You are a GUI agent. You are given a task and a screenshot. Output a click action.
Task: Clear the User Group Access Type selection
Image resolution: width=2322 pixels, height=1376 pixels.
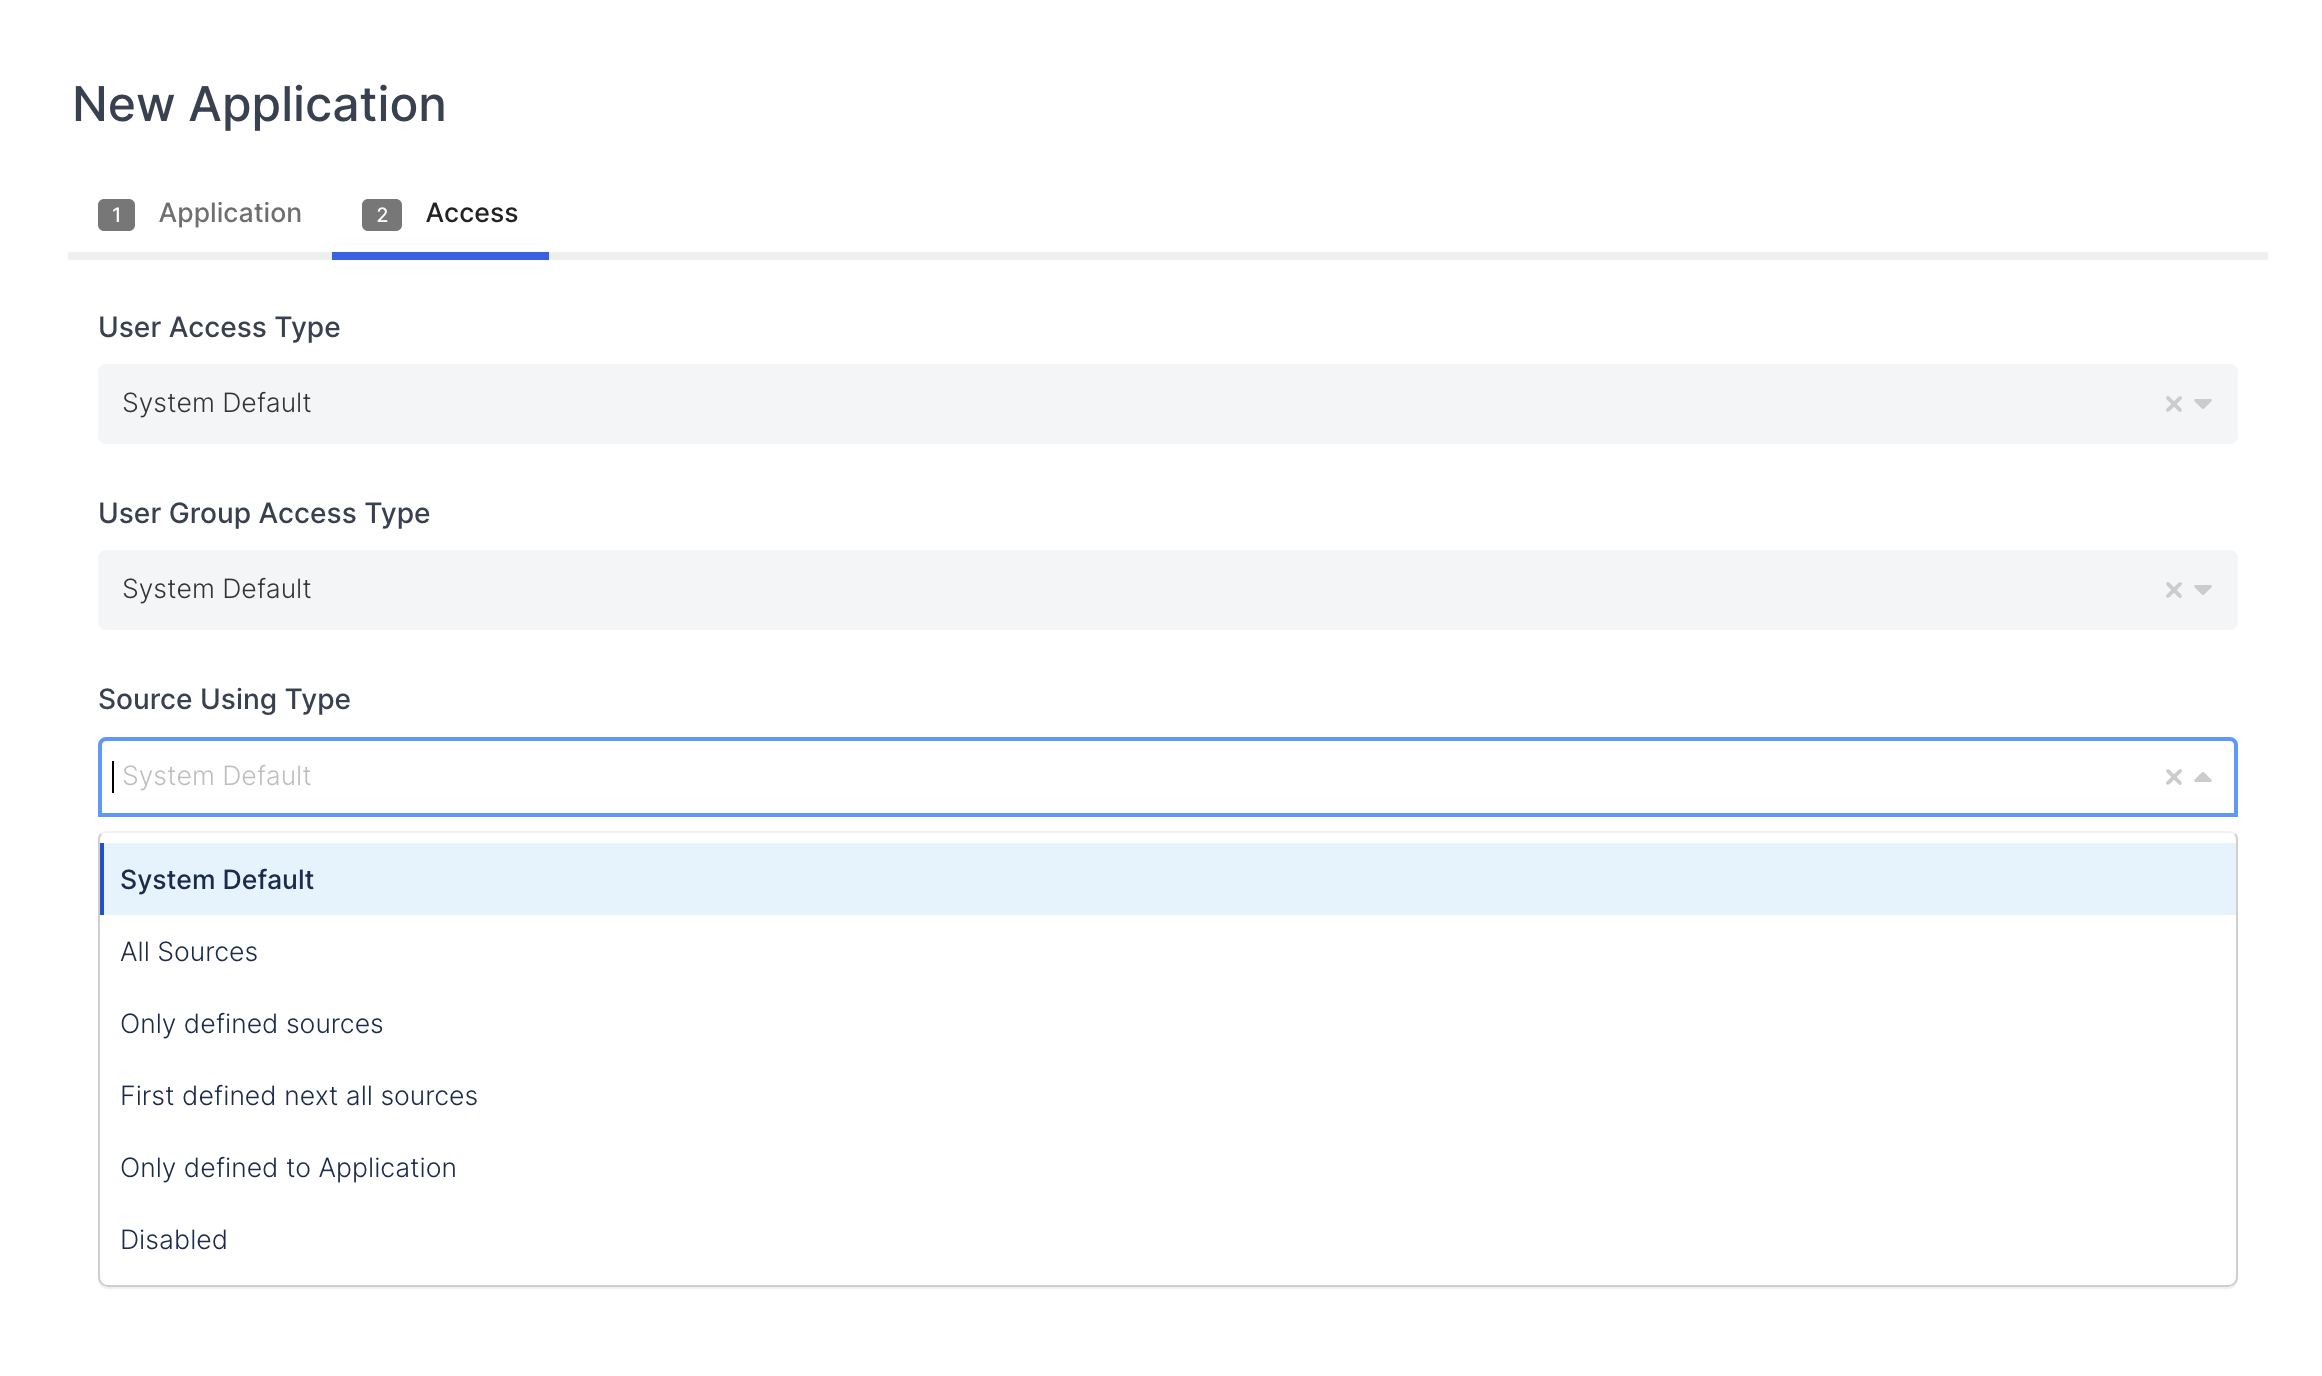[x=2173, y=590]
